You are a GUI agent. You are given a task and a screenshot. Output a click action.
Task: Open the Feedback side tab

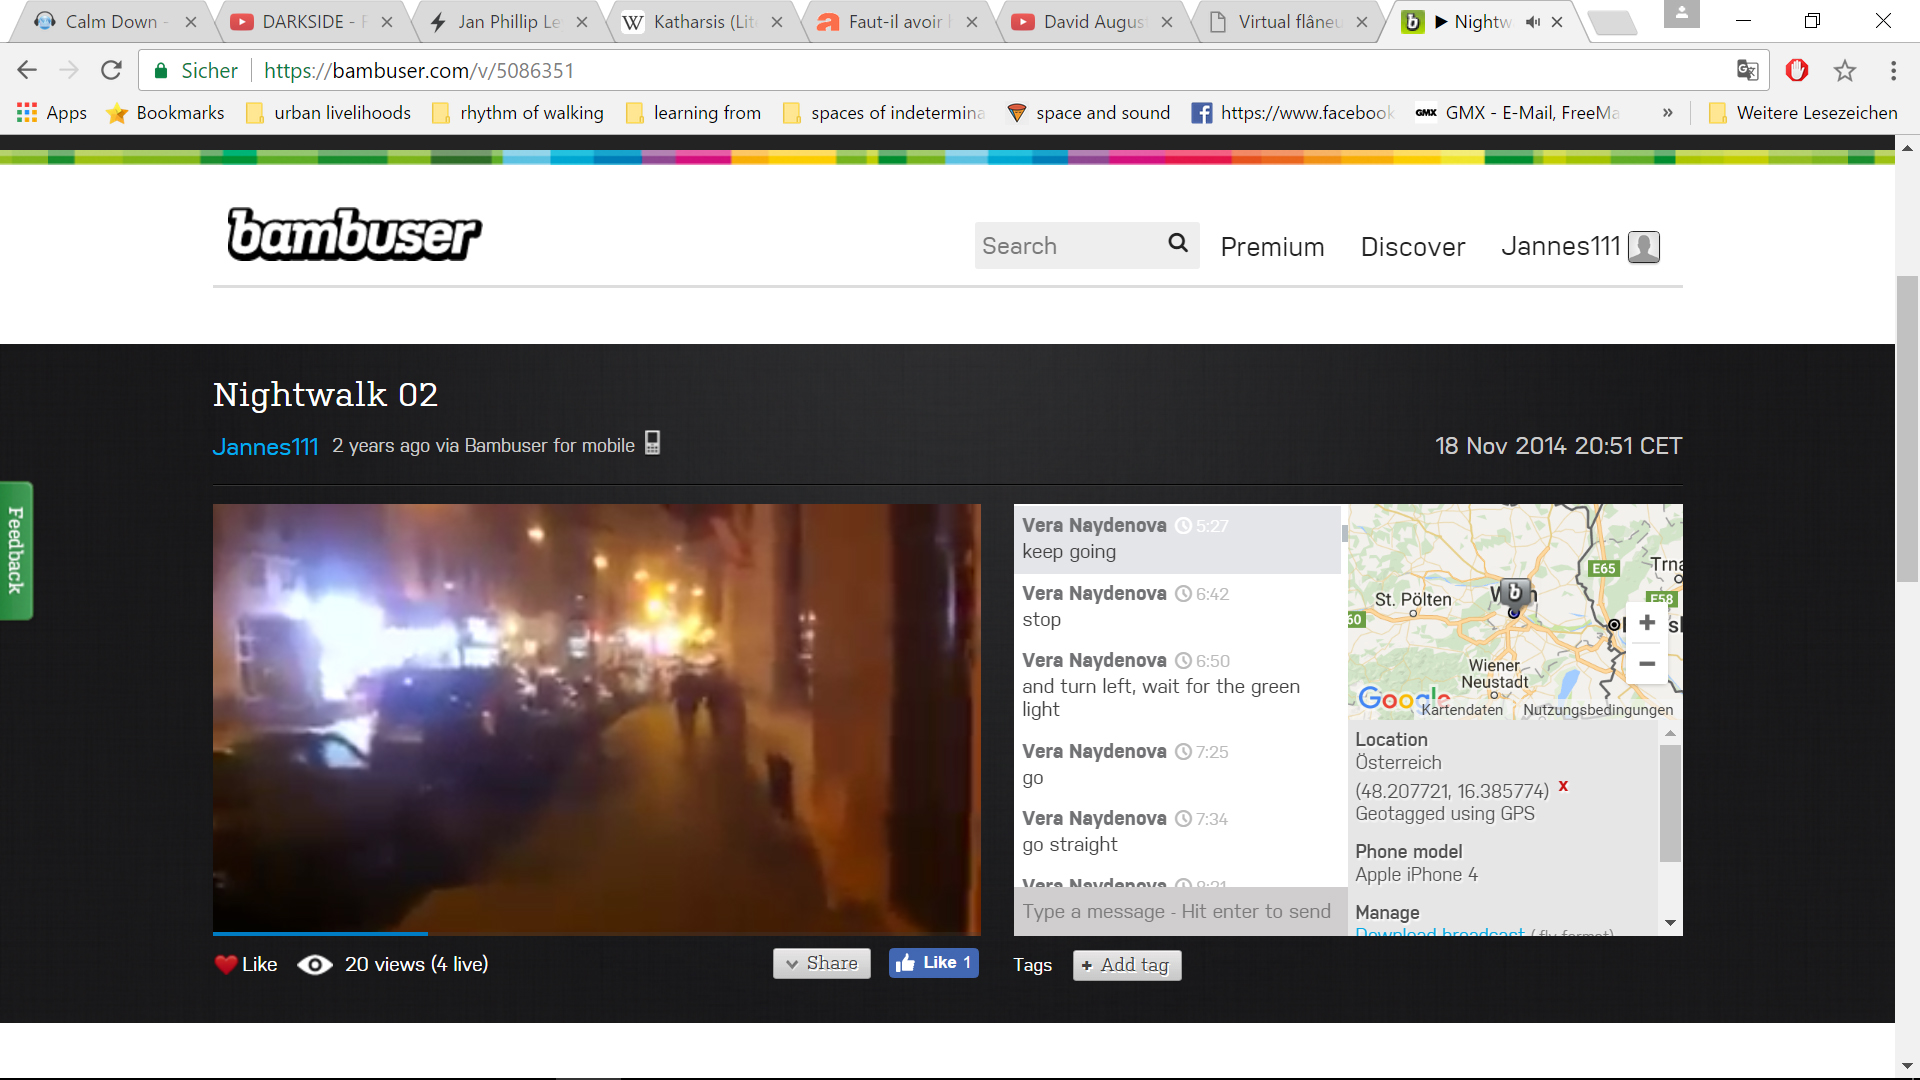coord(16,550)
